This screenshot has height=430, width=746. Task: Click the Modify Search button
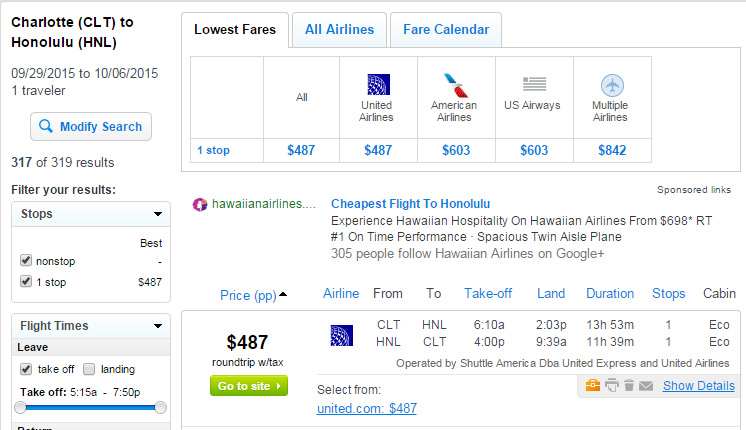click(91, 127)
